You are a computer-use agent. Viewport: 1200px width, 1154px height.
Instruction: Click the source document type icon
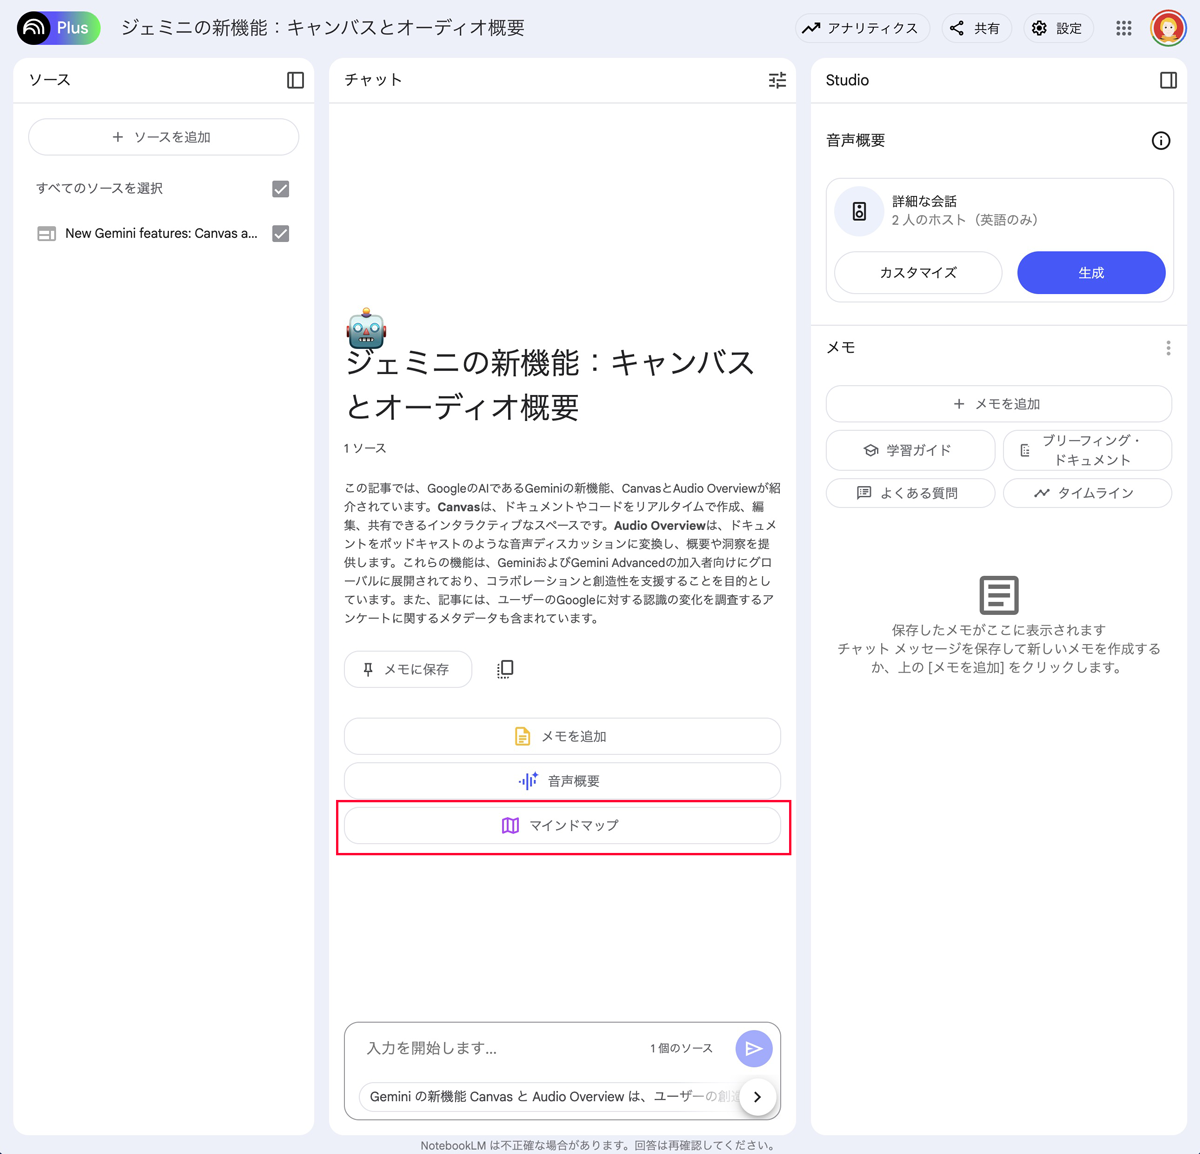pyautogui.click(x=46, y=233)
